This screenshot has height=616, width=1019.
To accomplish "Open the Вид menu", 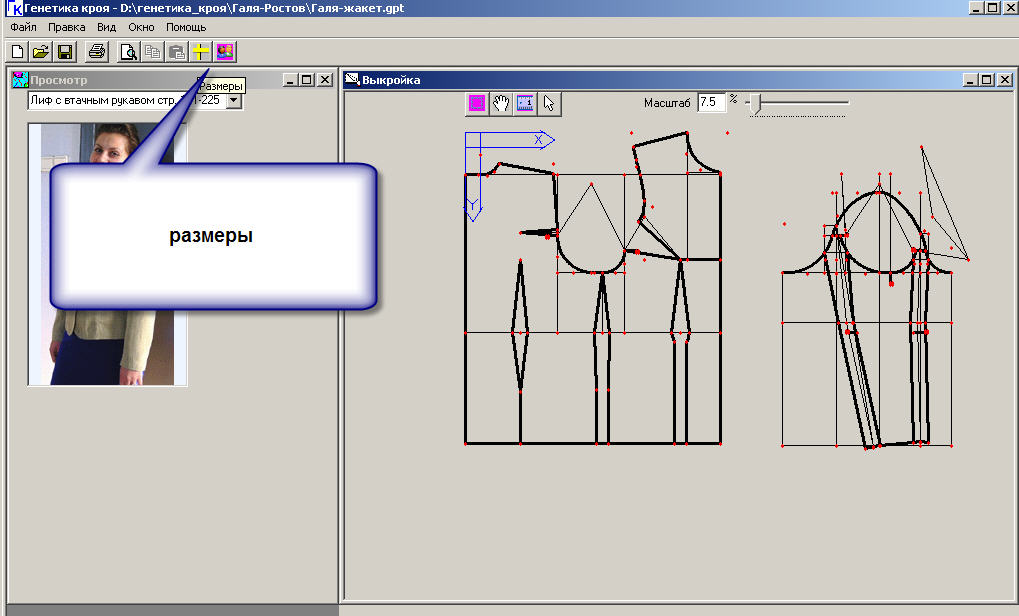I will (107, 27).
